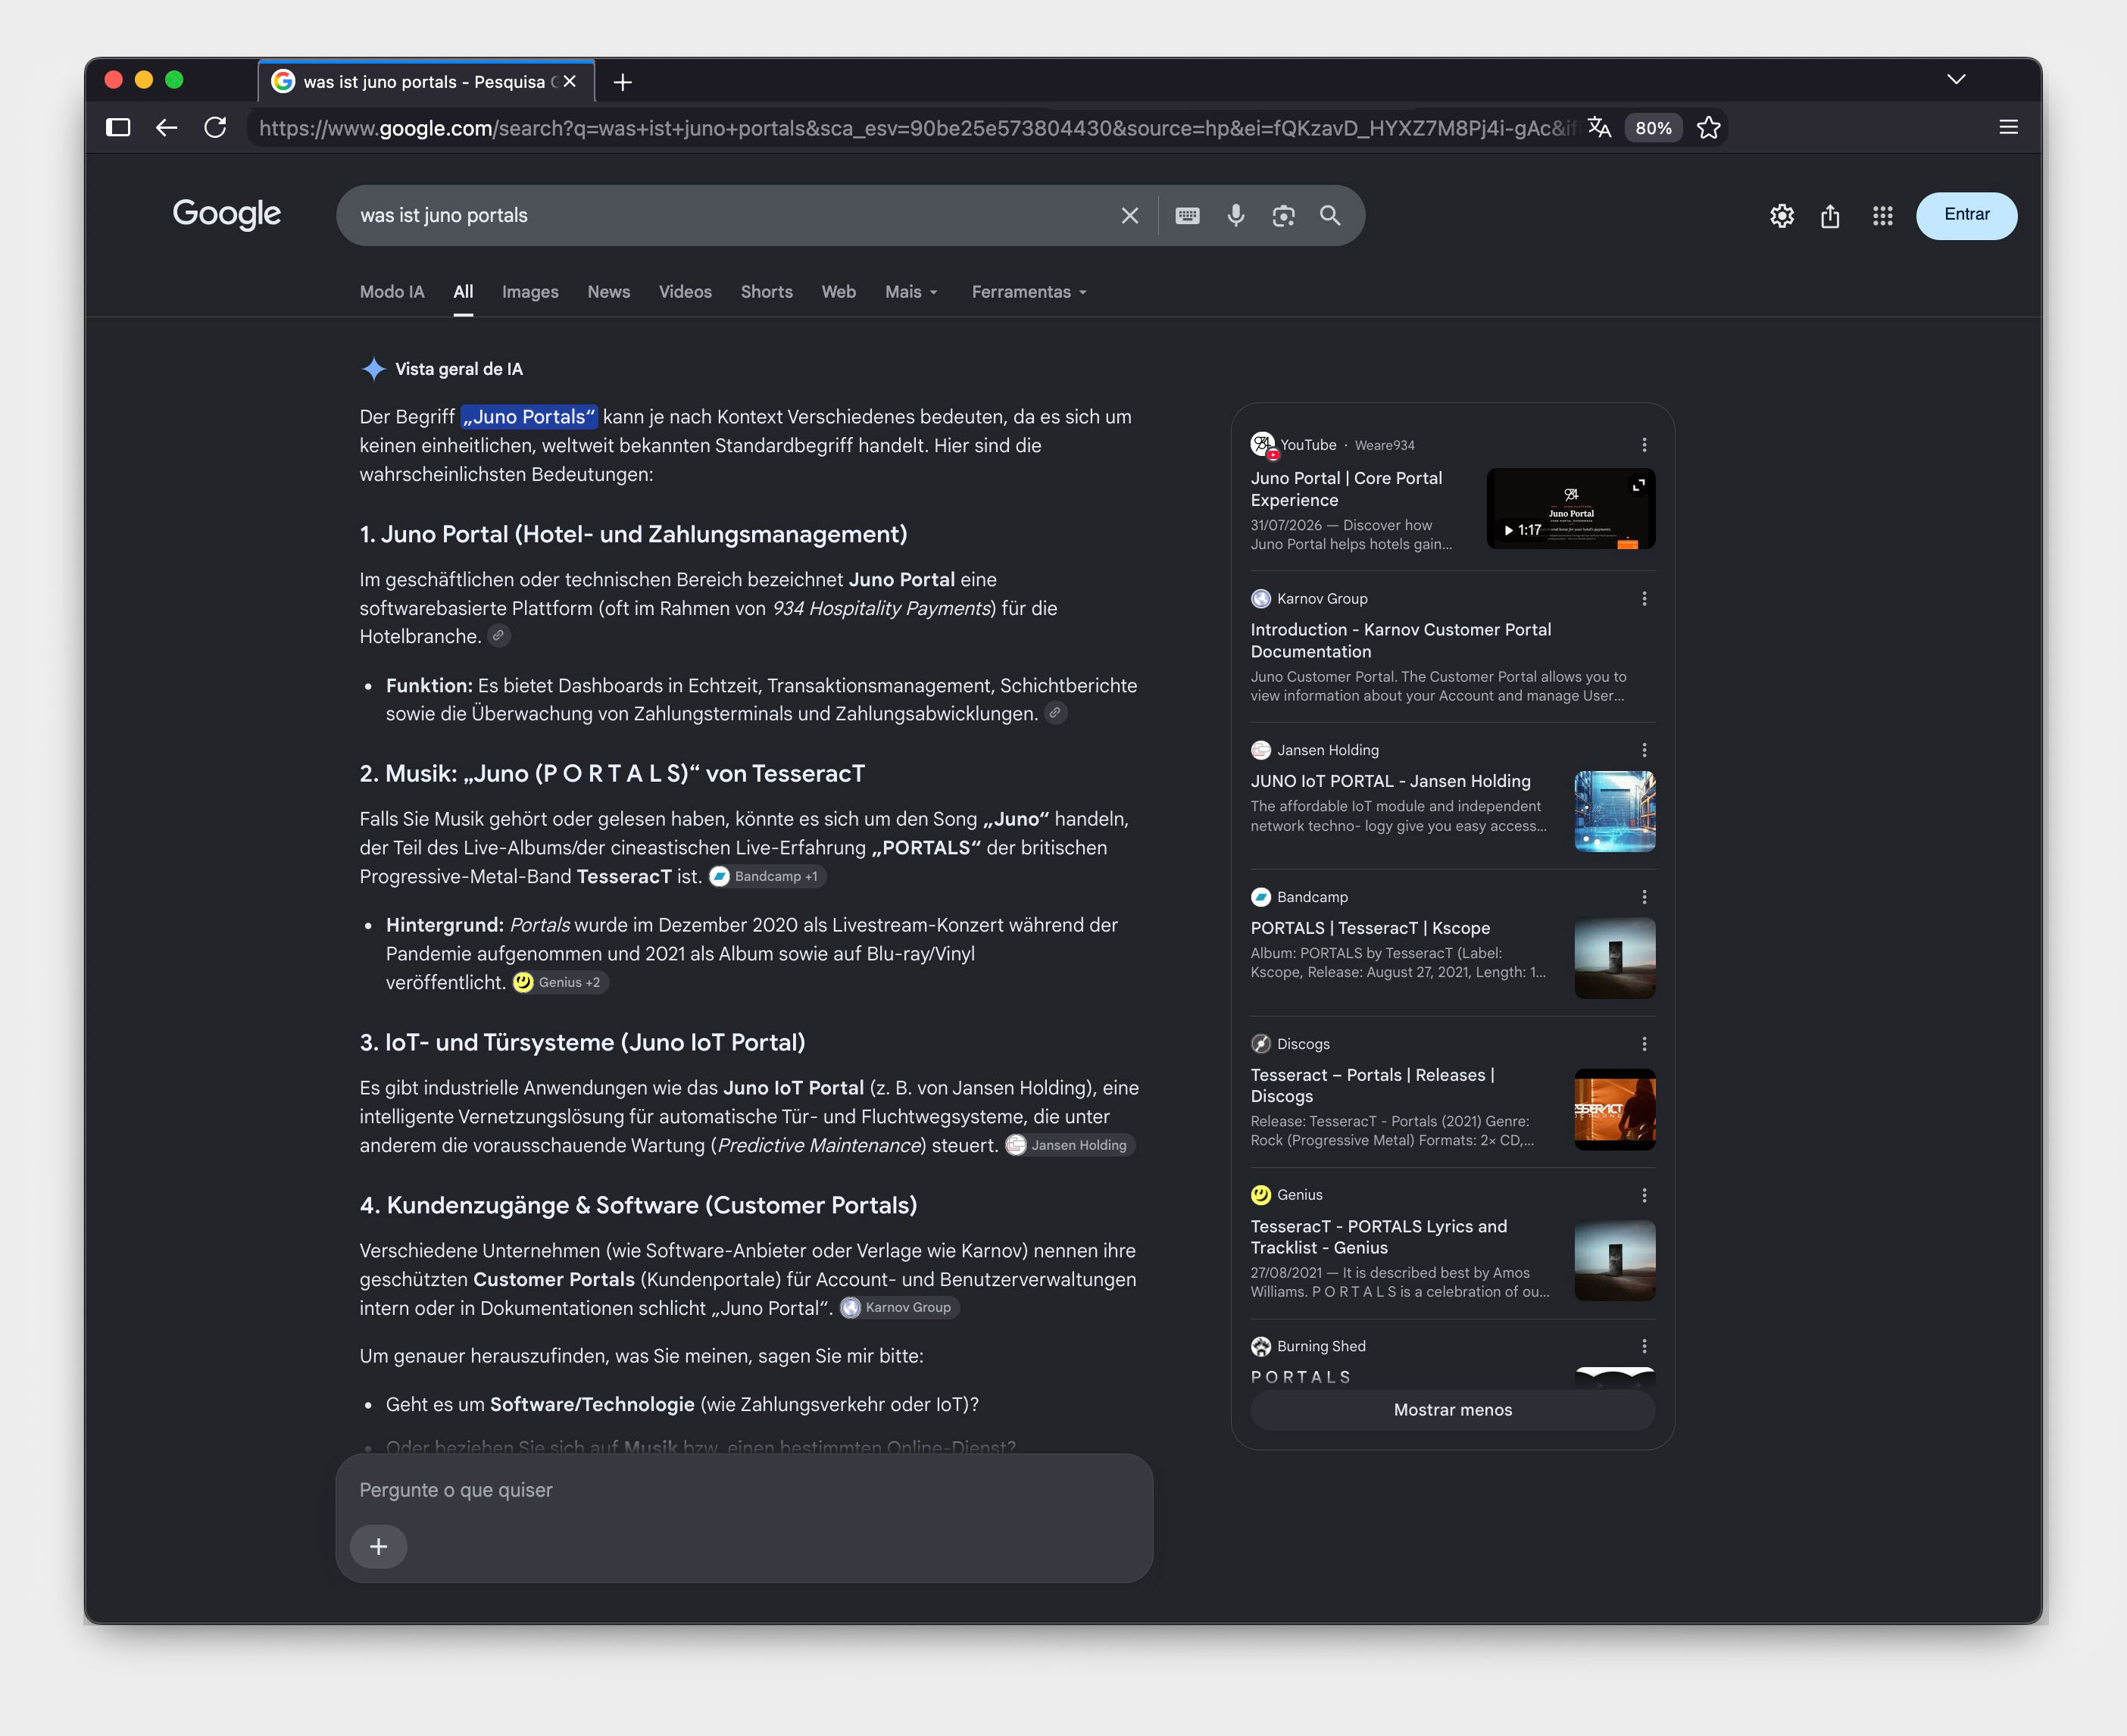Open more options for Burning Shed result
This screenshot has width=2127, height=1736.
pos(1644,1346)
